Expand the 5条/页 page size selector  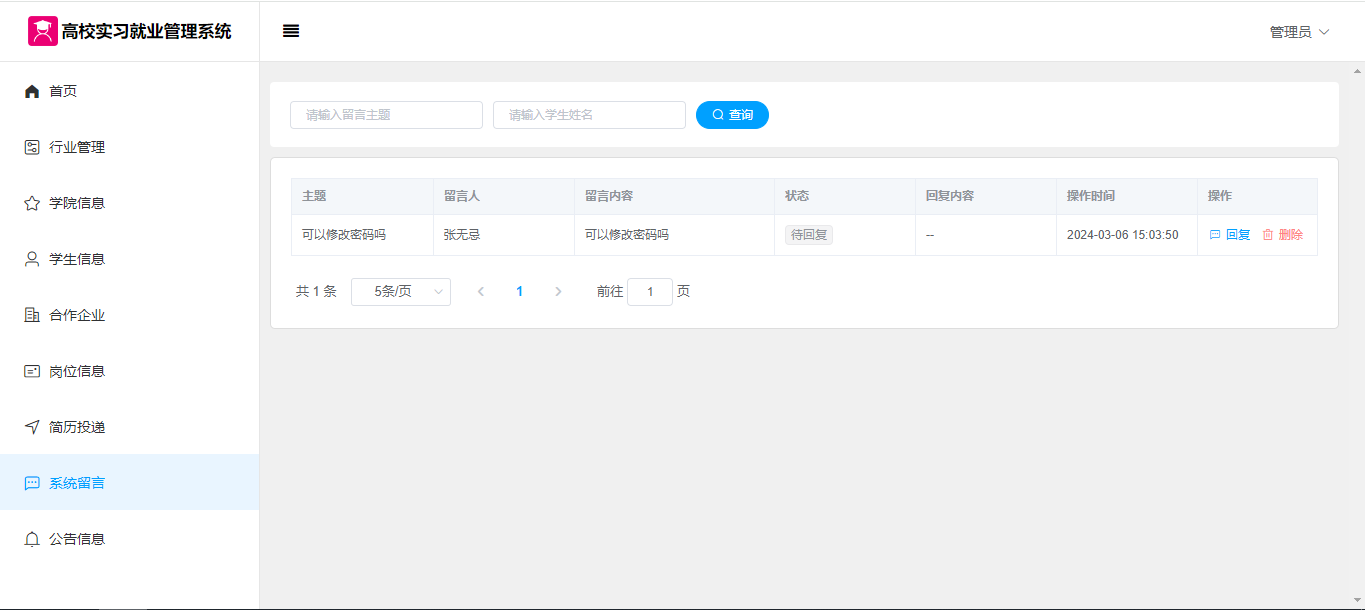pyautogui.click(x=400, y=292)
